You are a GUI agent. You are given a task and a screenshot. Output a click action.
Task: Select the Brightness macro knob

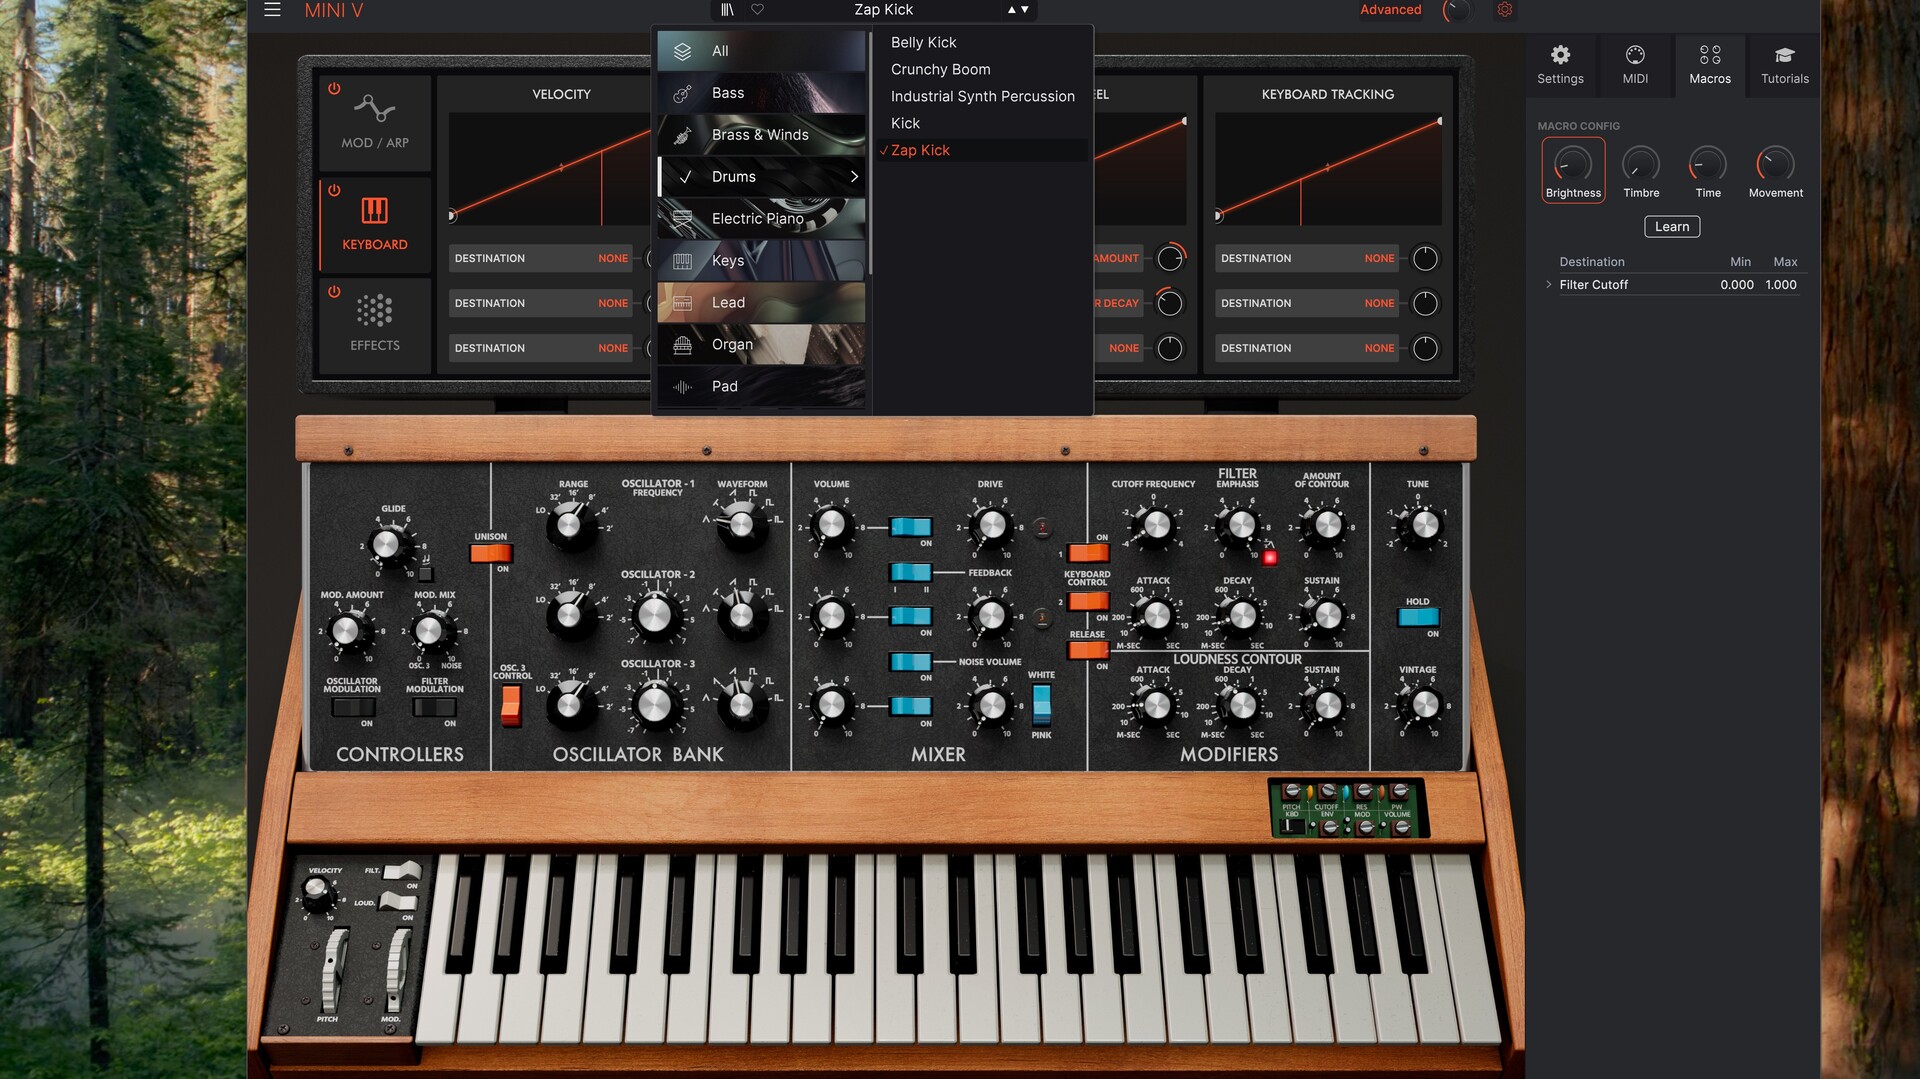pyautogui.click(x=1573, y=165)
